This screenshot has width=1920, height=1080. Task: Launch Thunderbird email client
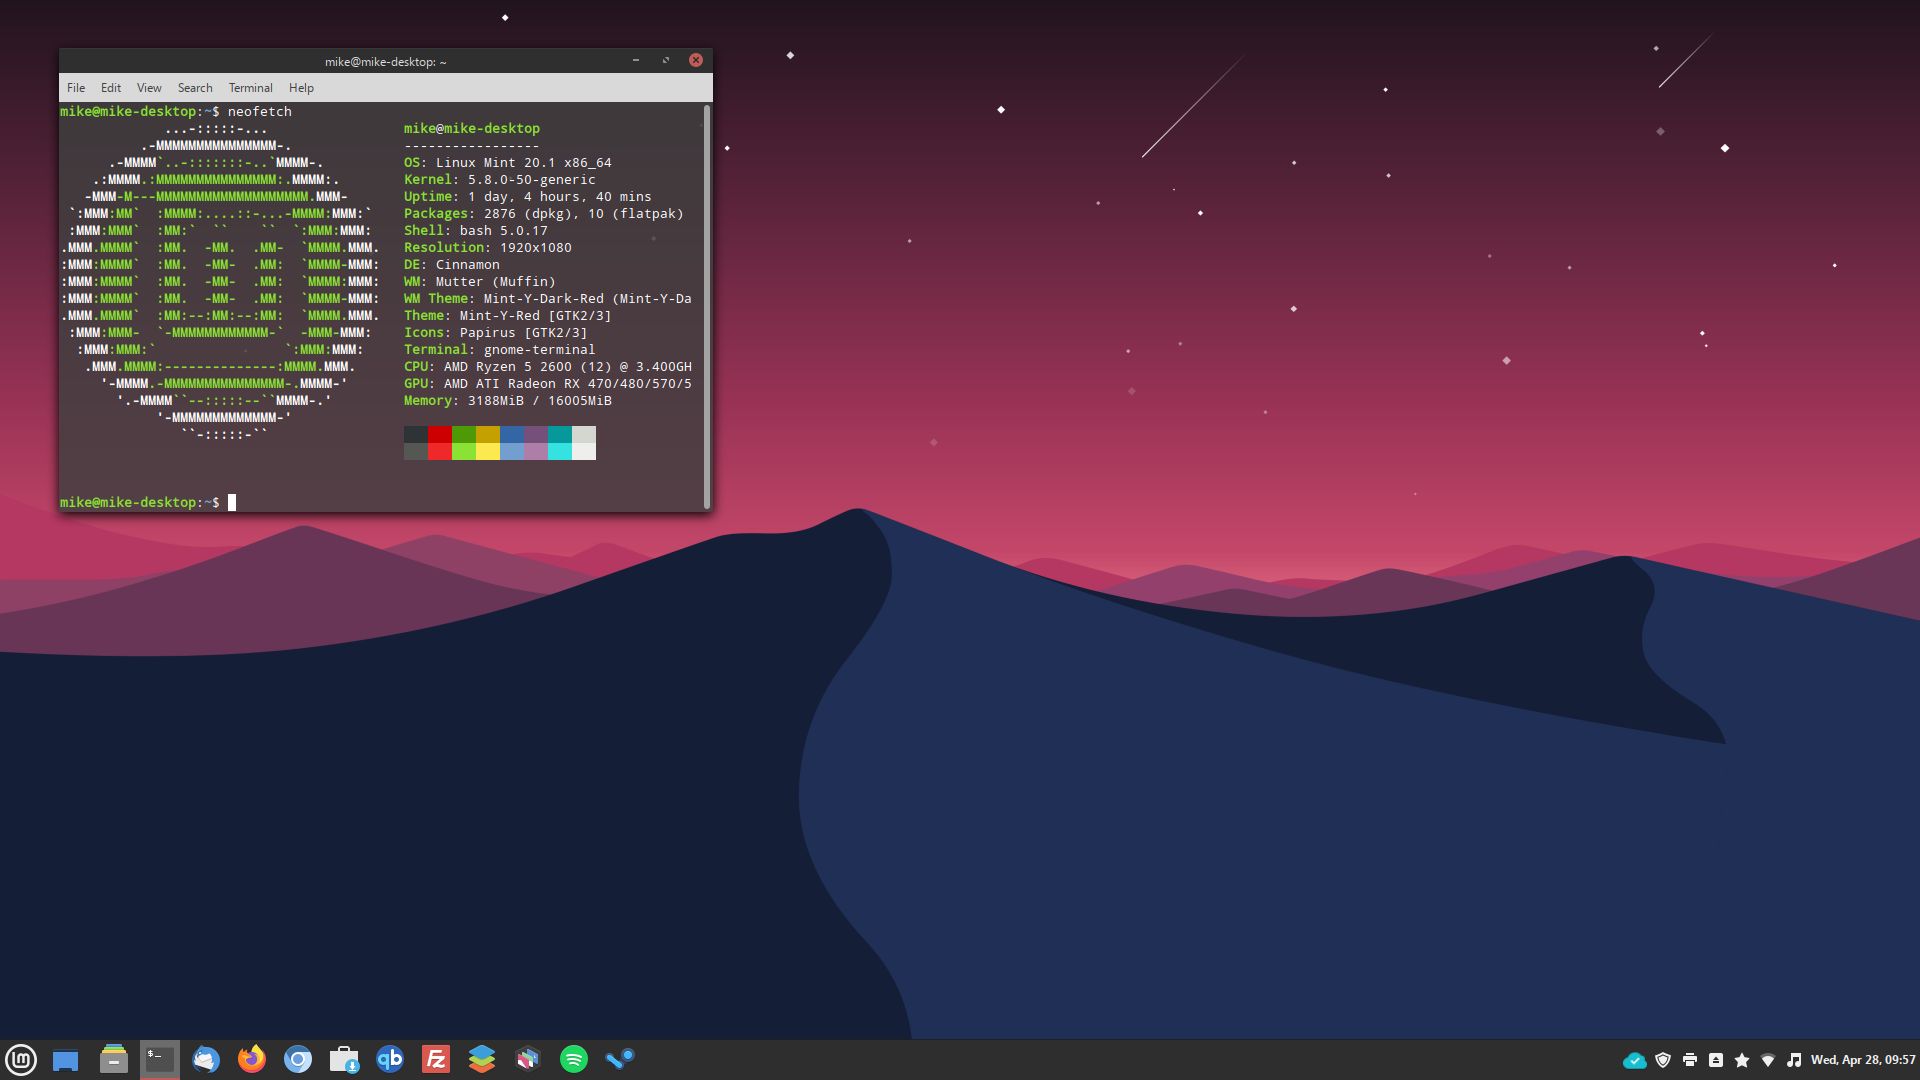(x=206, y=1059)
